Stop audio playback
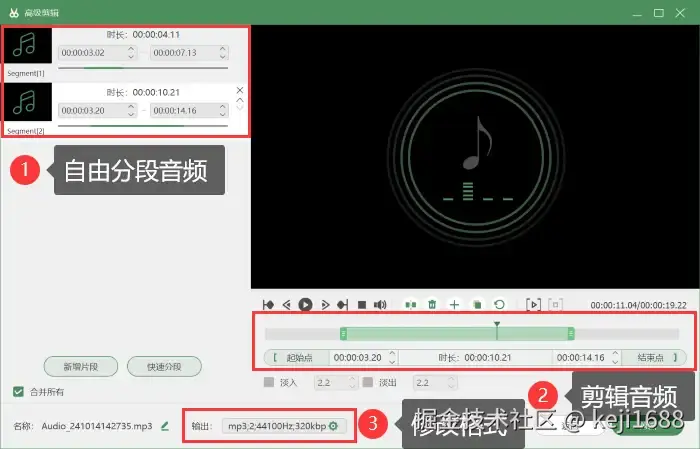 coord(362,305)
